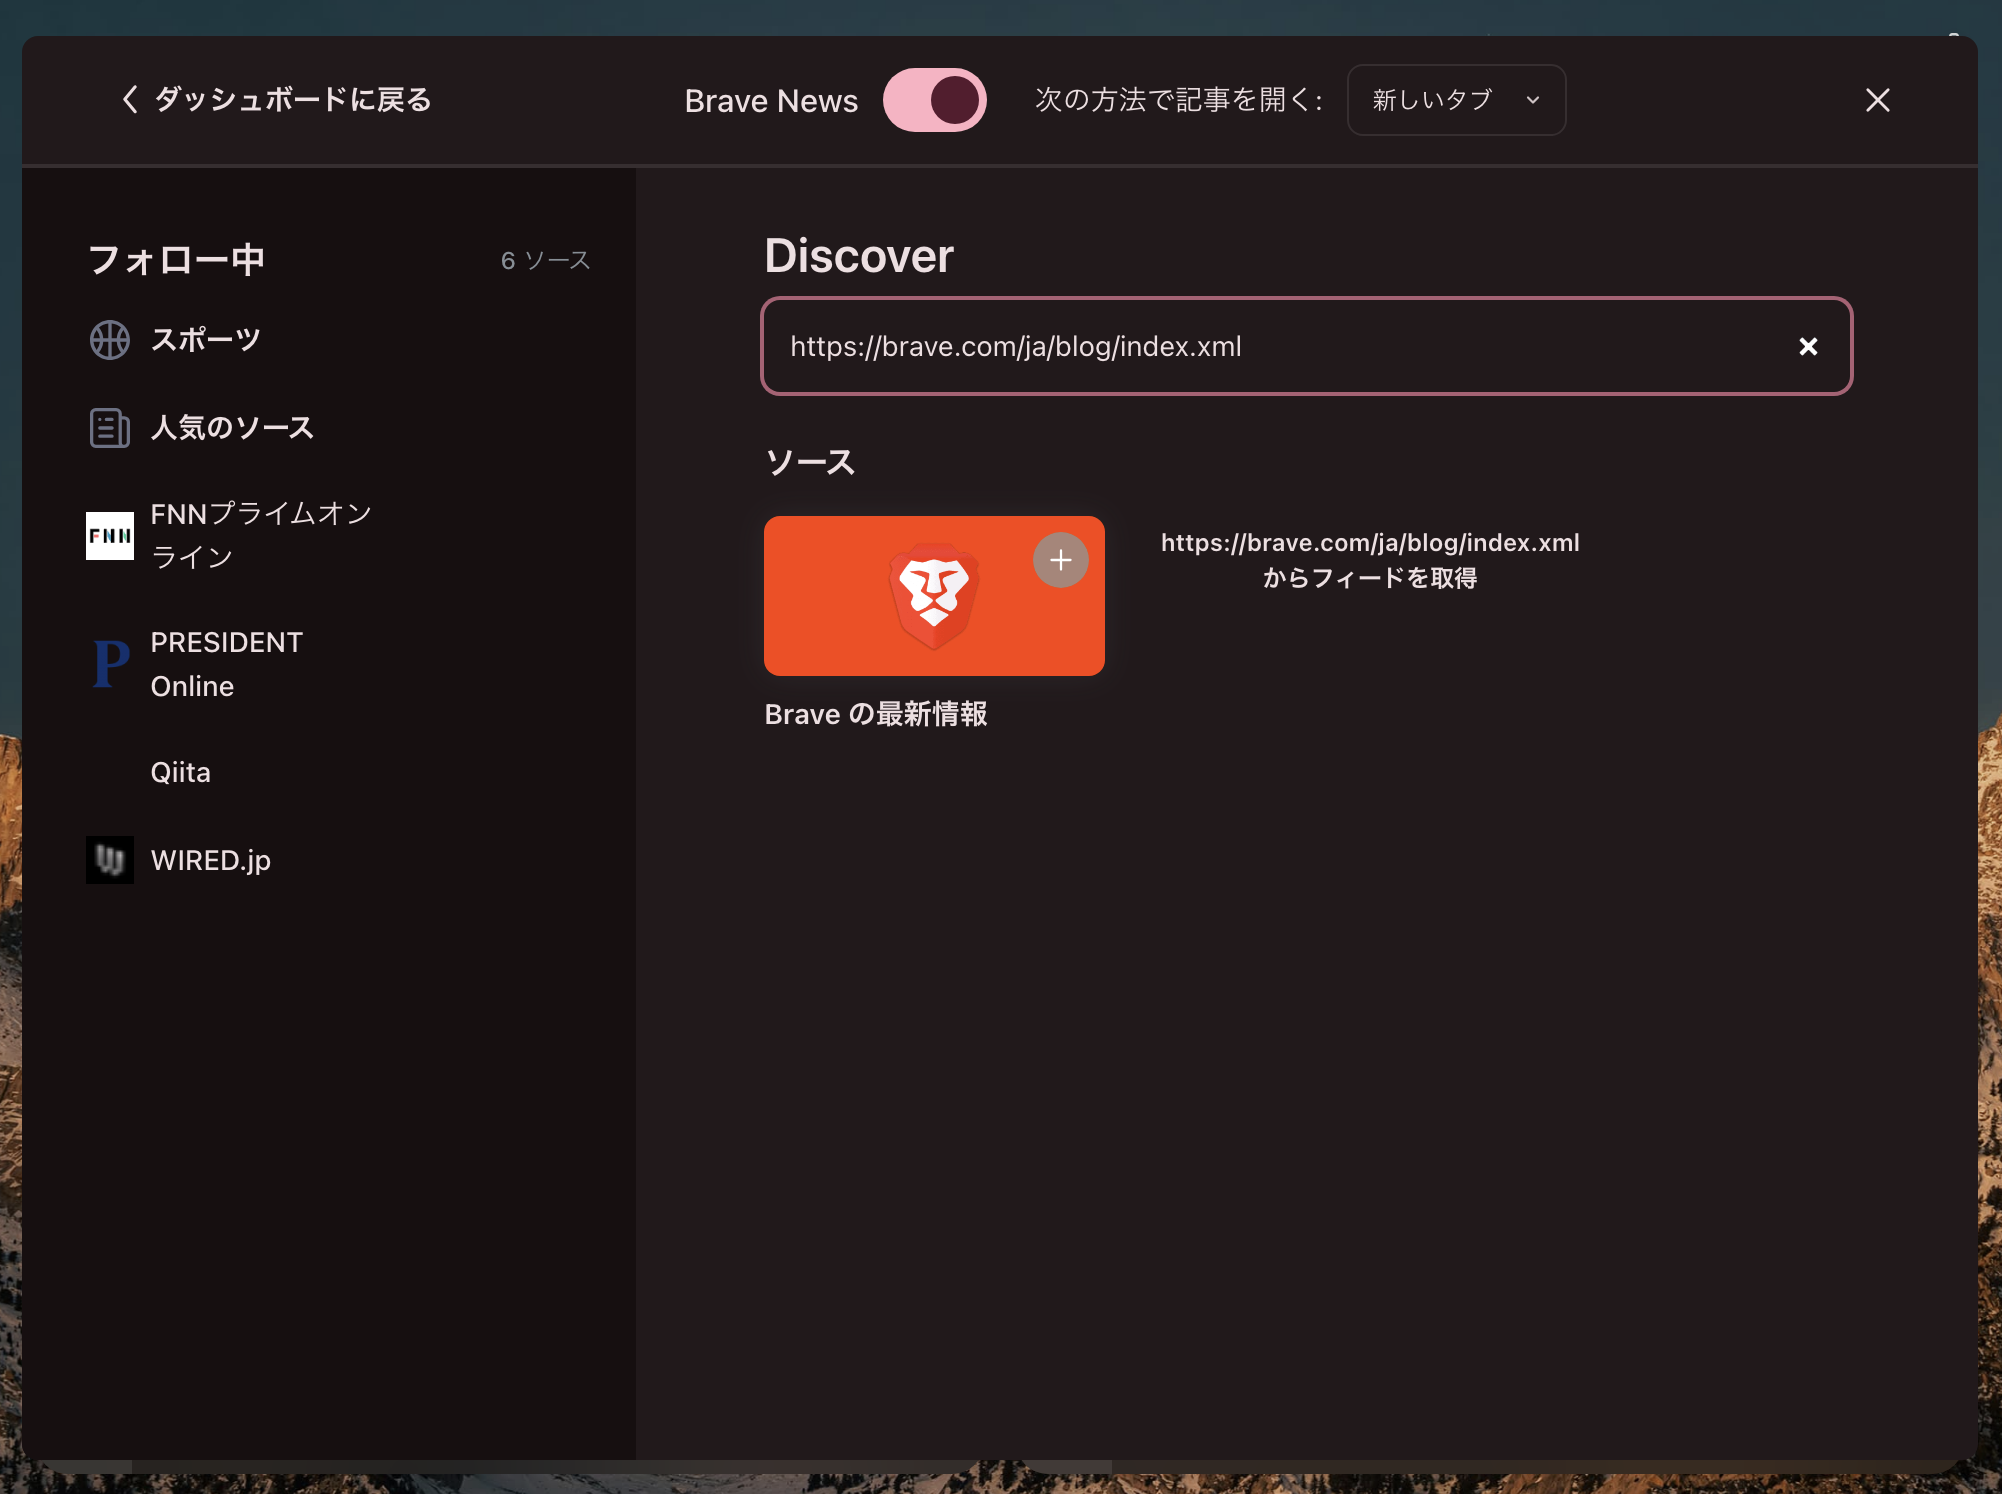2002x1494 pixels.
Task: Click the ソース section heading
Action: click(x=810, y=462)
